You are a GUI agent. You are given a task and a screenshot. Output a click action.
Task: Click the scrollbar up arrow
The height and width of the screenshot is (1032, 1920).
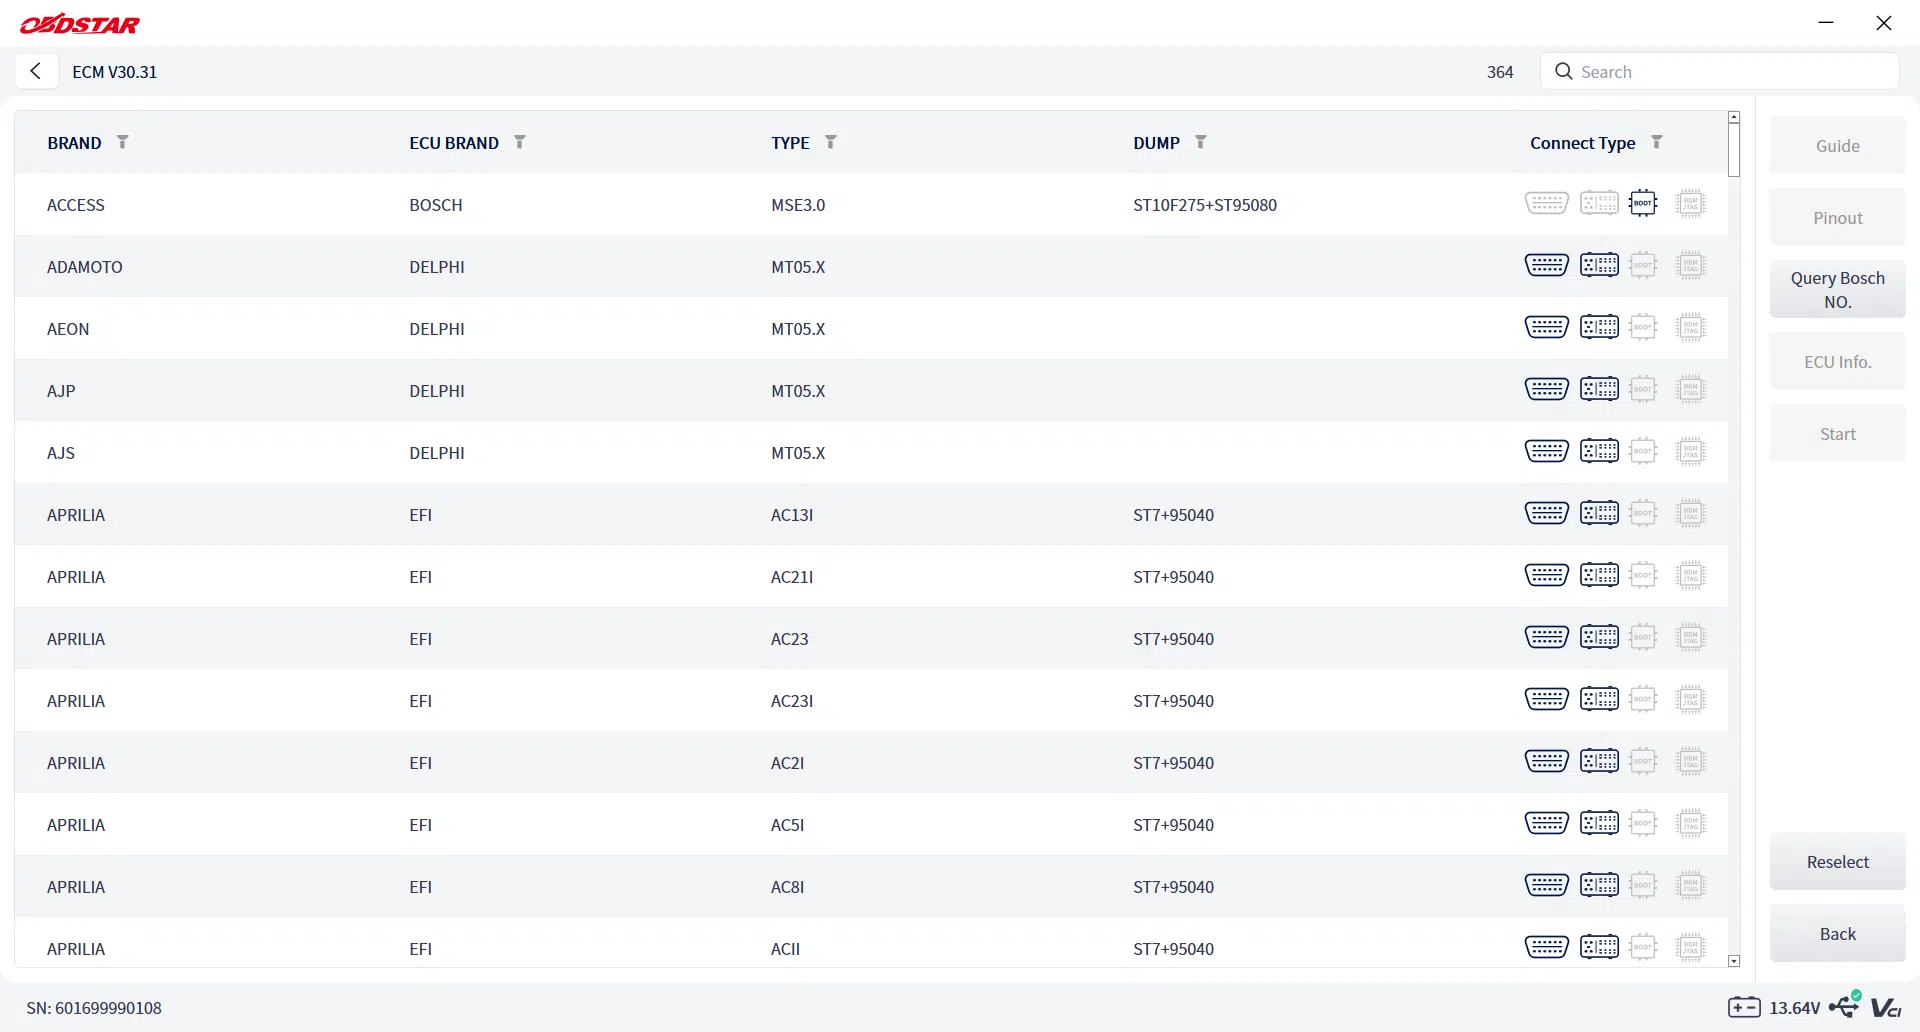tap(1734, 117)
